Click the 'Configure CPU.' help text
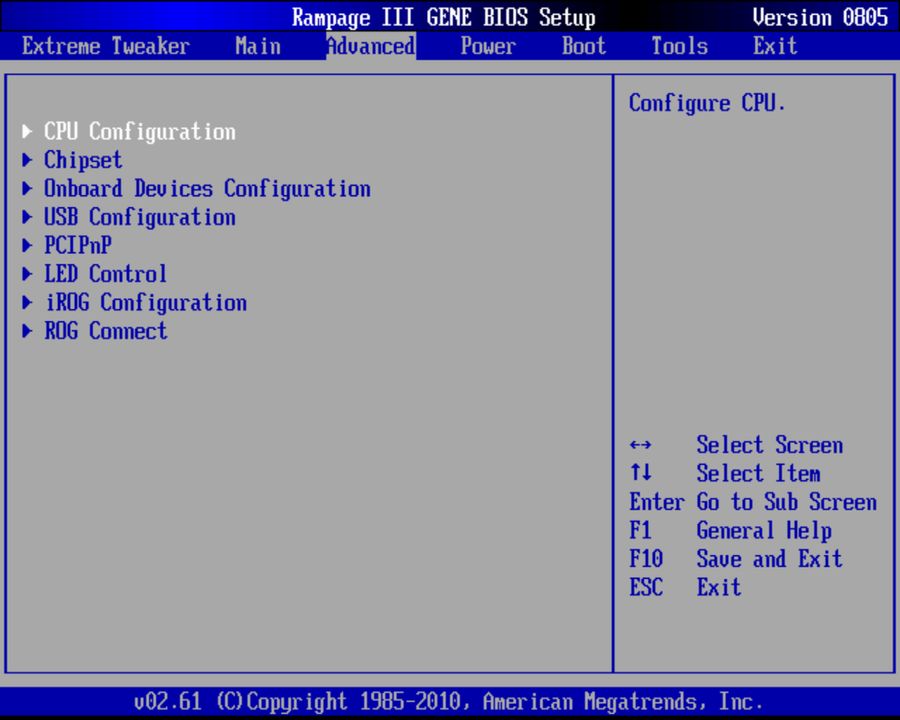 [707, 103]
